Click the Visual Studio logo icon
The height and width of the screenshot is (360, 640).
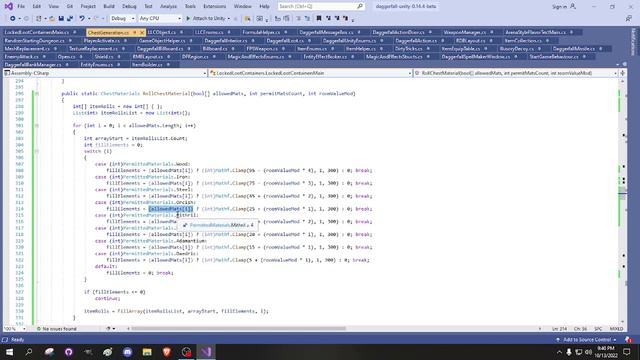click(x=8, y=7)
